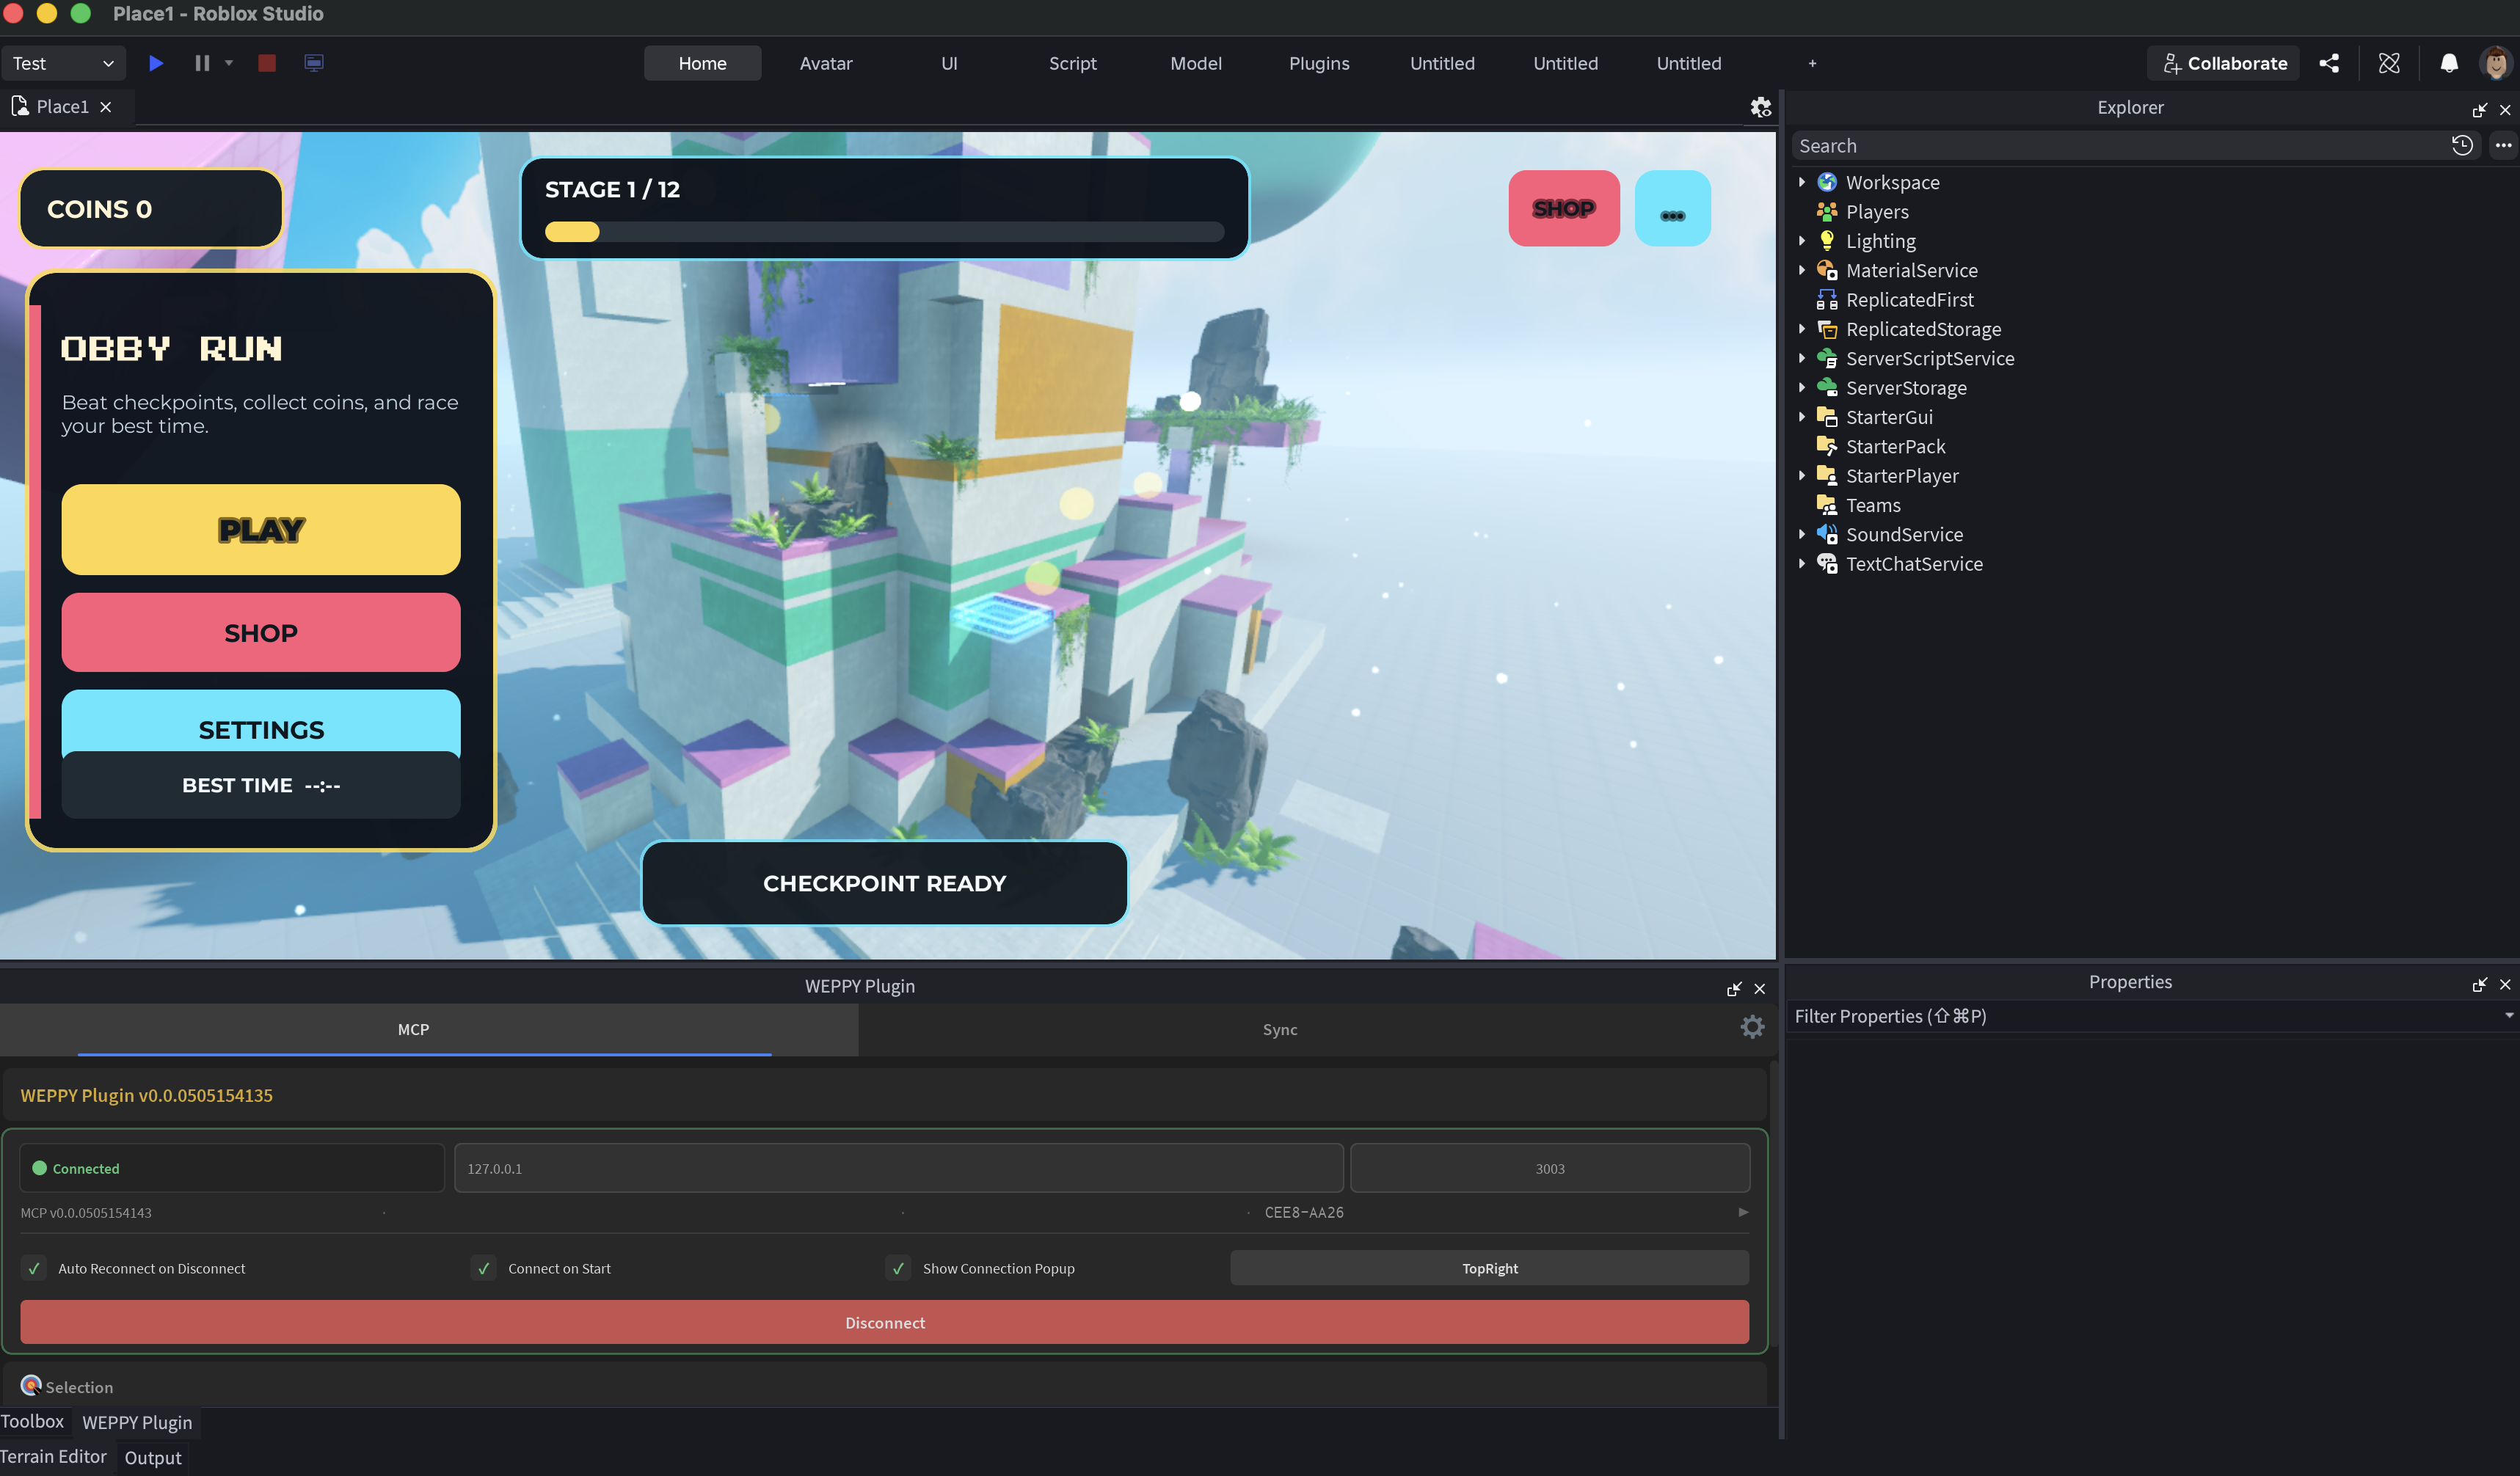This screenshot has width=2520, height=1476.
Task: Stop the test with the red square
Action: (267, 63)
